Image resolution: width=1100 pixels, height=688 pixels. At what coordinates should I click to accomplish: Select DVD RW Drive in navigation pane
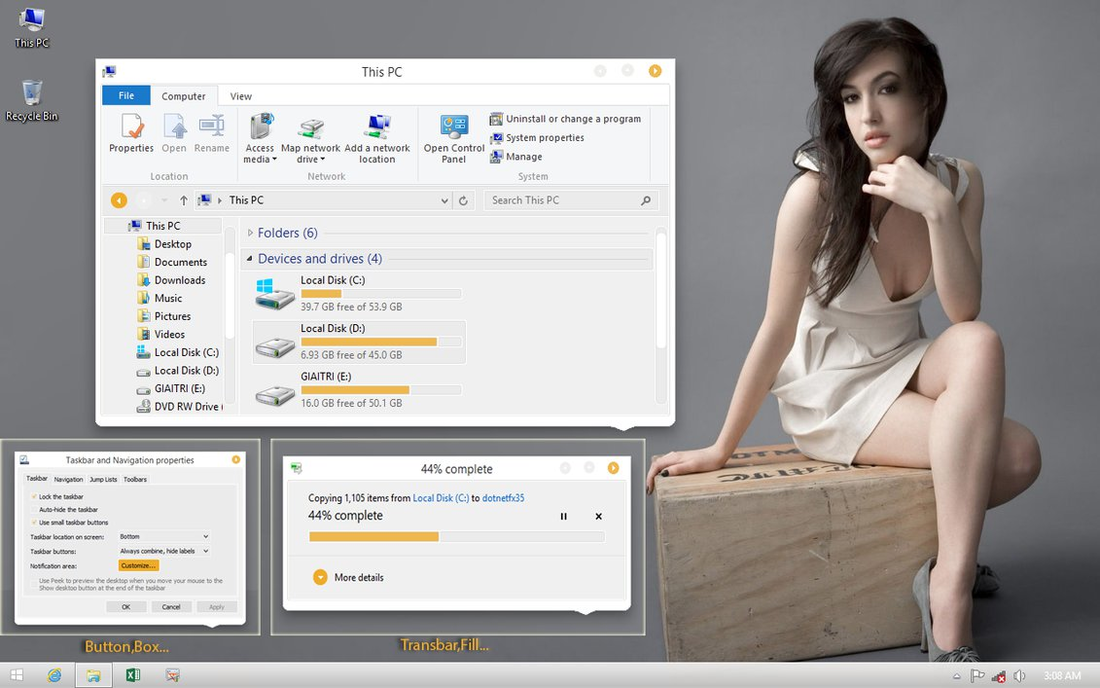coord(180,407)
